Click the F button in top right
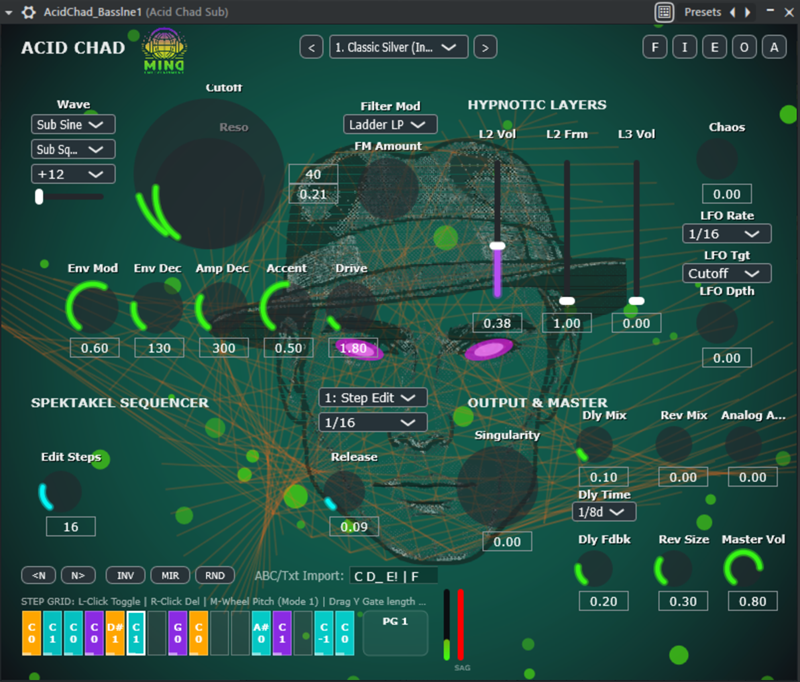The height and width of the screenshot is (682, 800). pyautogui.click(x=655, y=47)
